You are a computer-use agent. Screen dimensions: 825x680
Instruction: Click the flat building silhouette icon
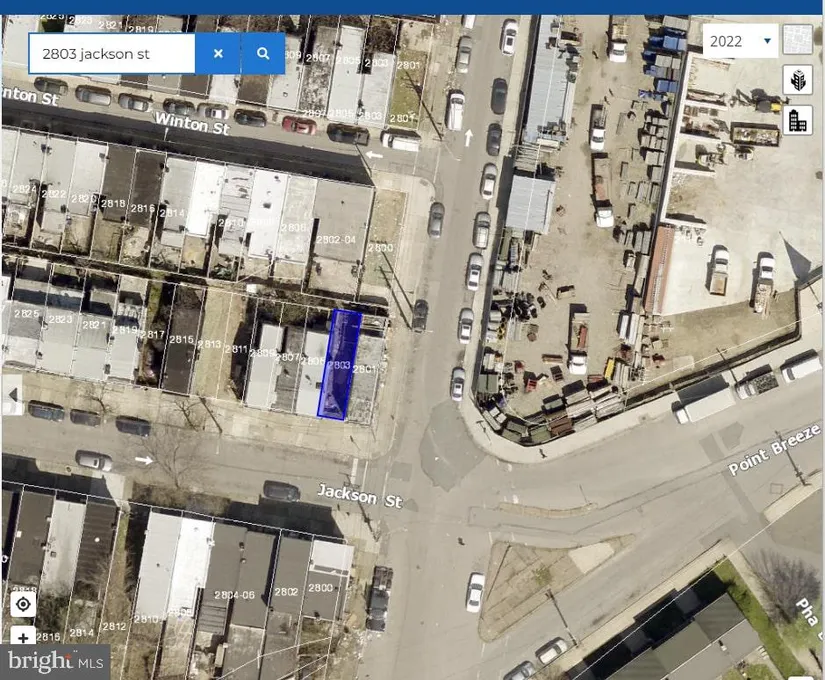pyautogui.click(x=797, y=121)
